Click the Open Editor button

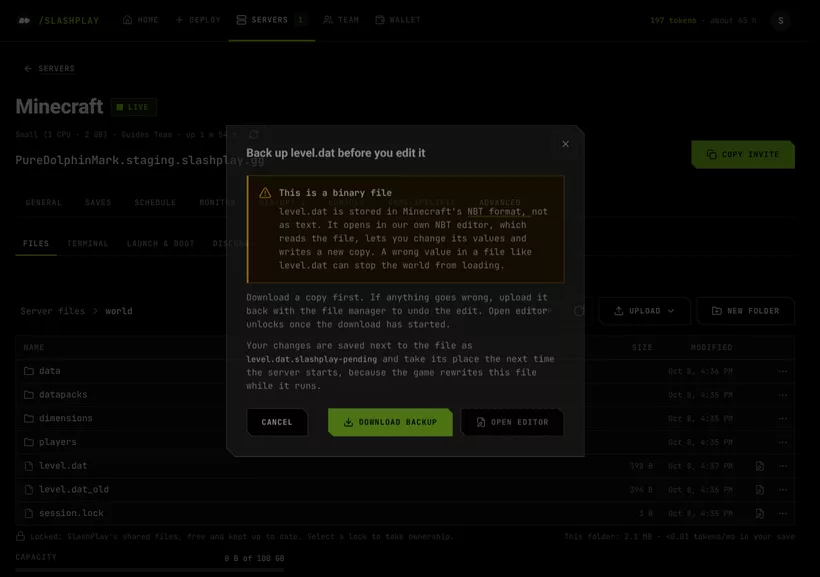512,422
